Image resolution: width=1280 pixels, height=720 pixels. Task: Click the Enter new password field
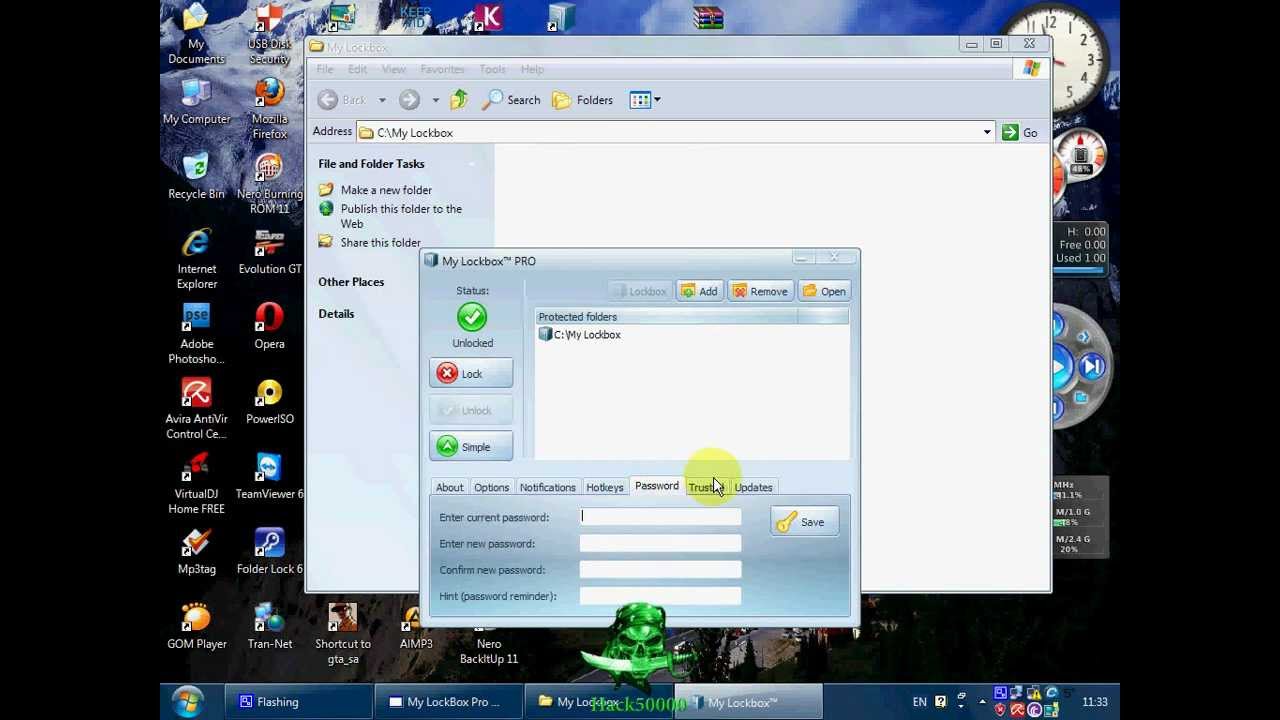coord(661,544)
